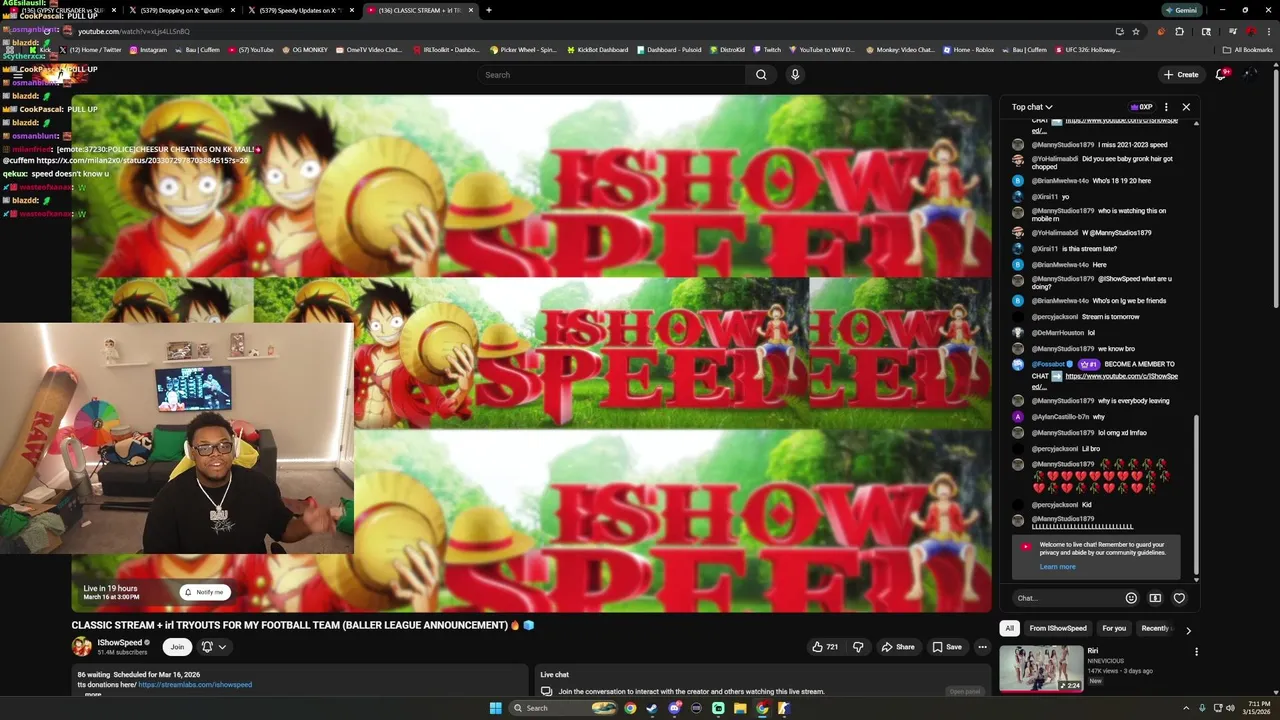Viewport: 1280px width, 720px height.
Task: Dislike the stream with thumbs down
Action: tap(858, 647)
